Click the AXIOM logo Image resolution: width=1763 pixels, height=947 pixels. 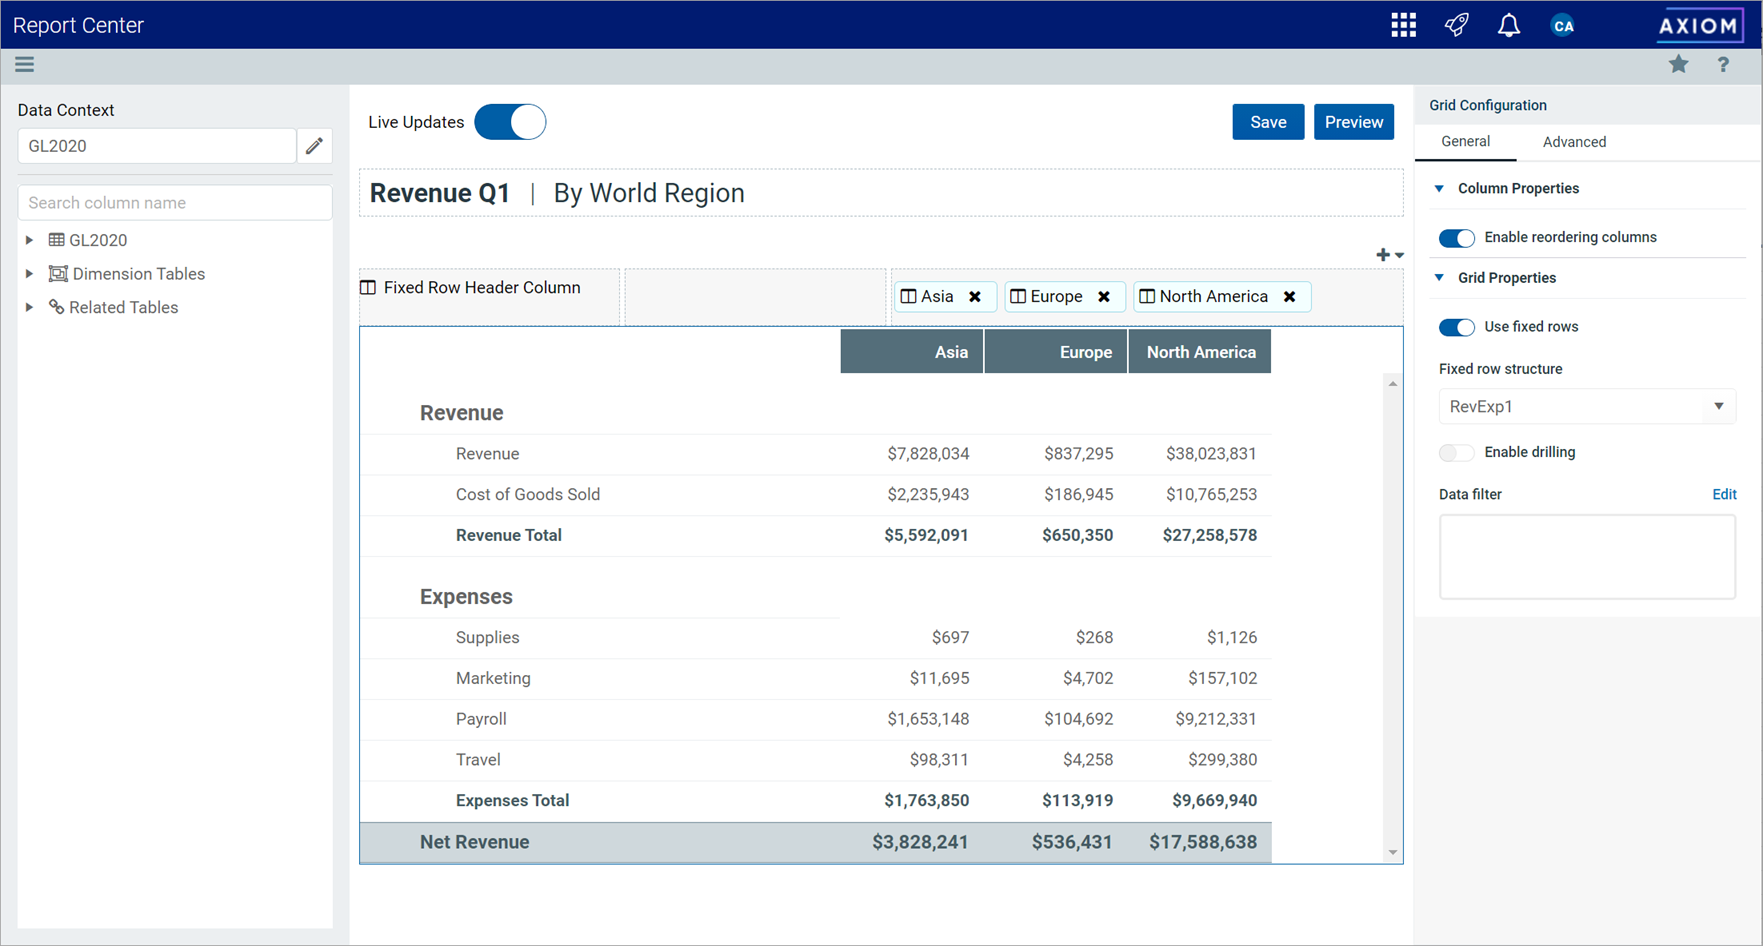(1699, 25)
